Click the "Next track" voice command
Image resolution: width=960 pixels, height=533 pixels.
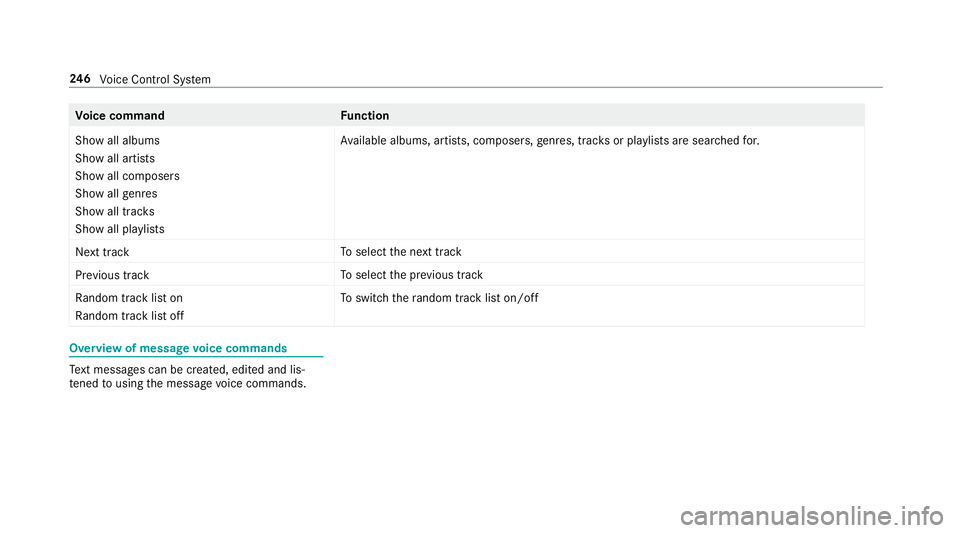[101, 252]
